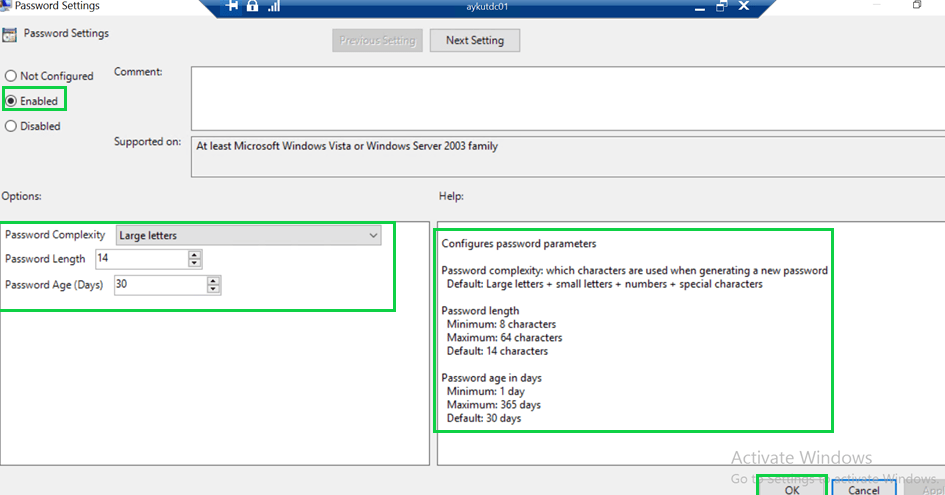Increase Password Age days with up arrow
This screenshot has height=495, width=945.
coord(213,281)
